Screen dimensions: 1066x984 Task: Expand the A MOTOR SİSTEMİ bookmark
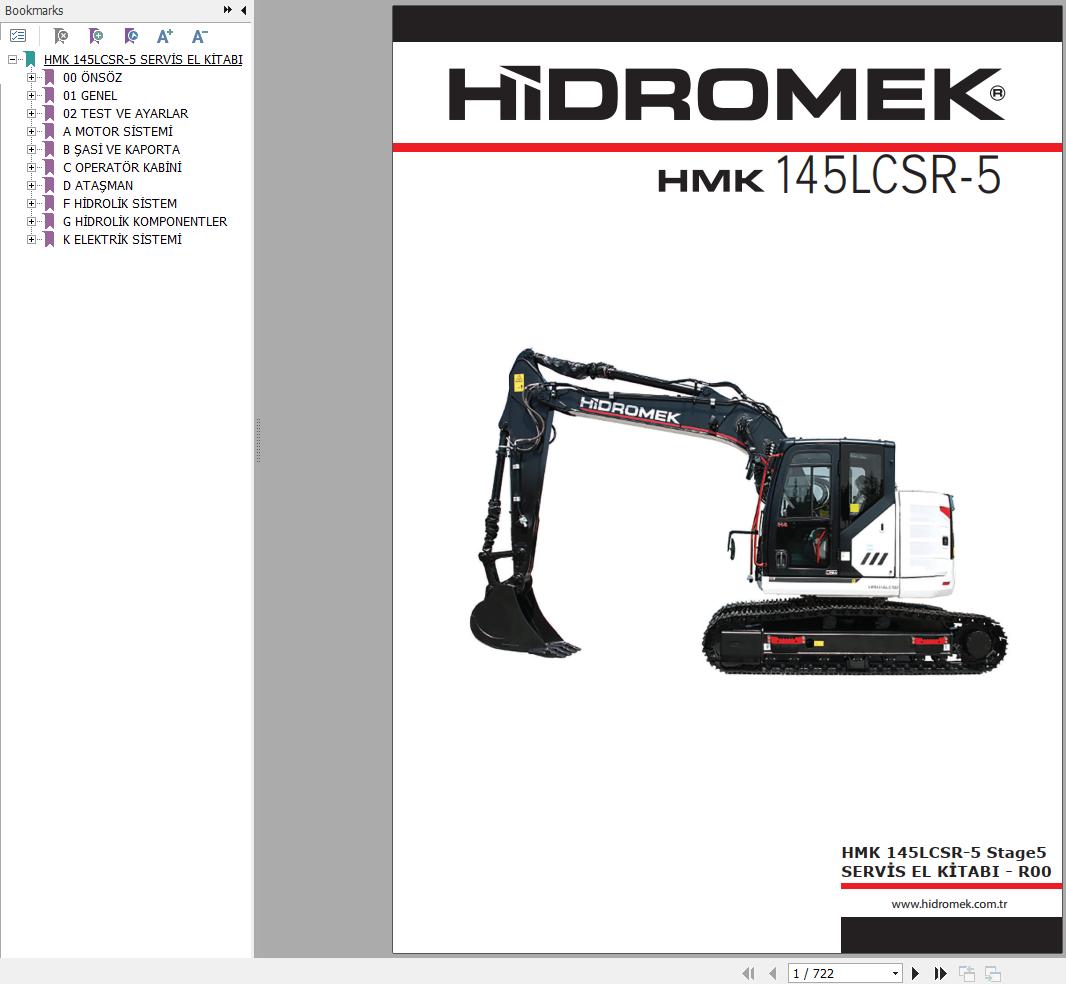31,131
